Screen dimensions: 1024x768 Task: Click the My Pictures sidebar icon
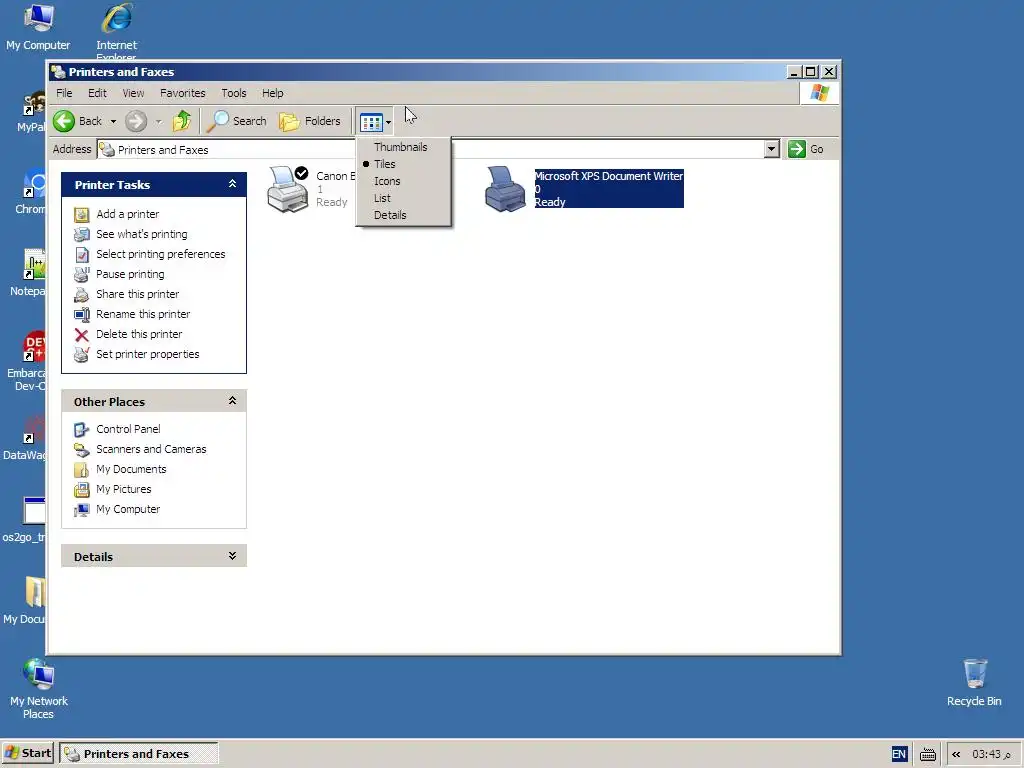point(82,489)
